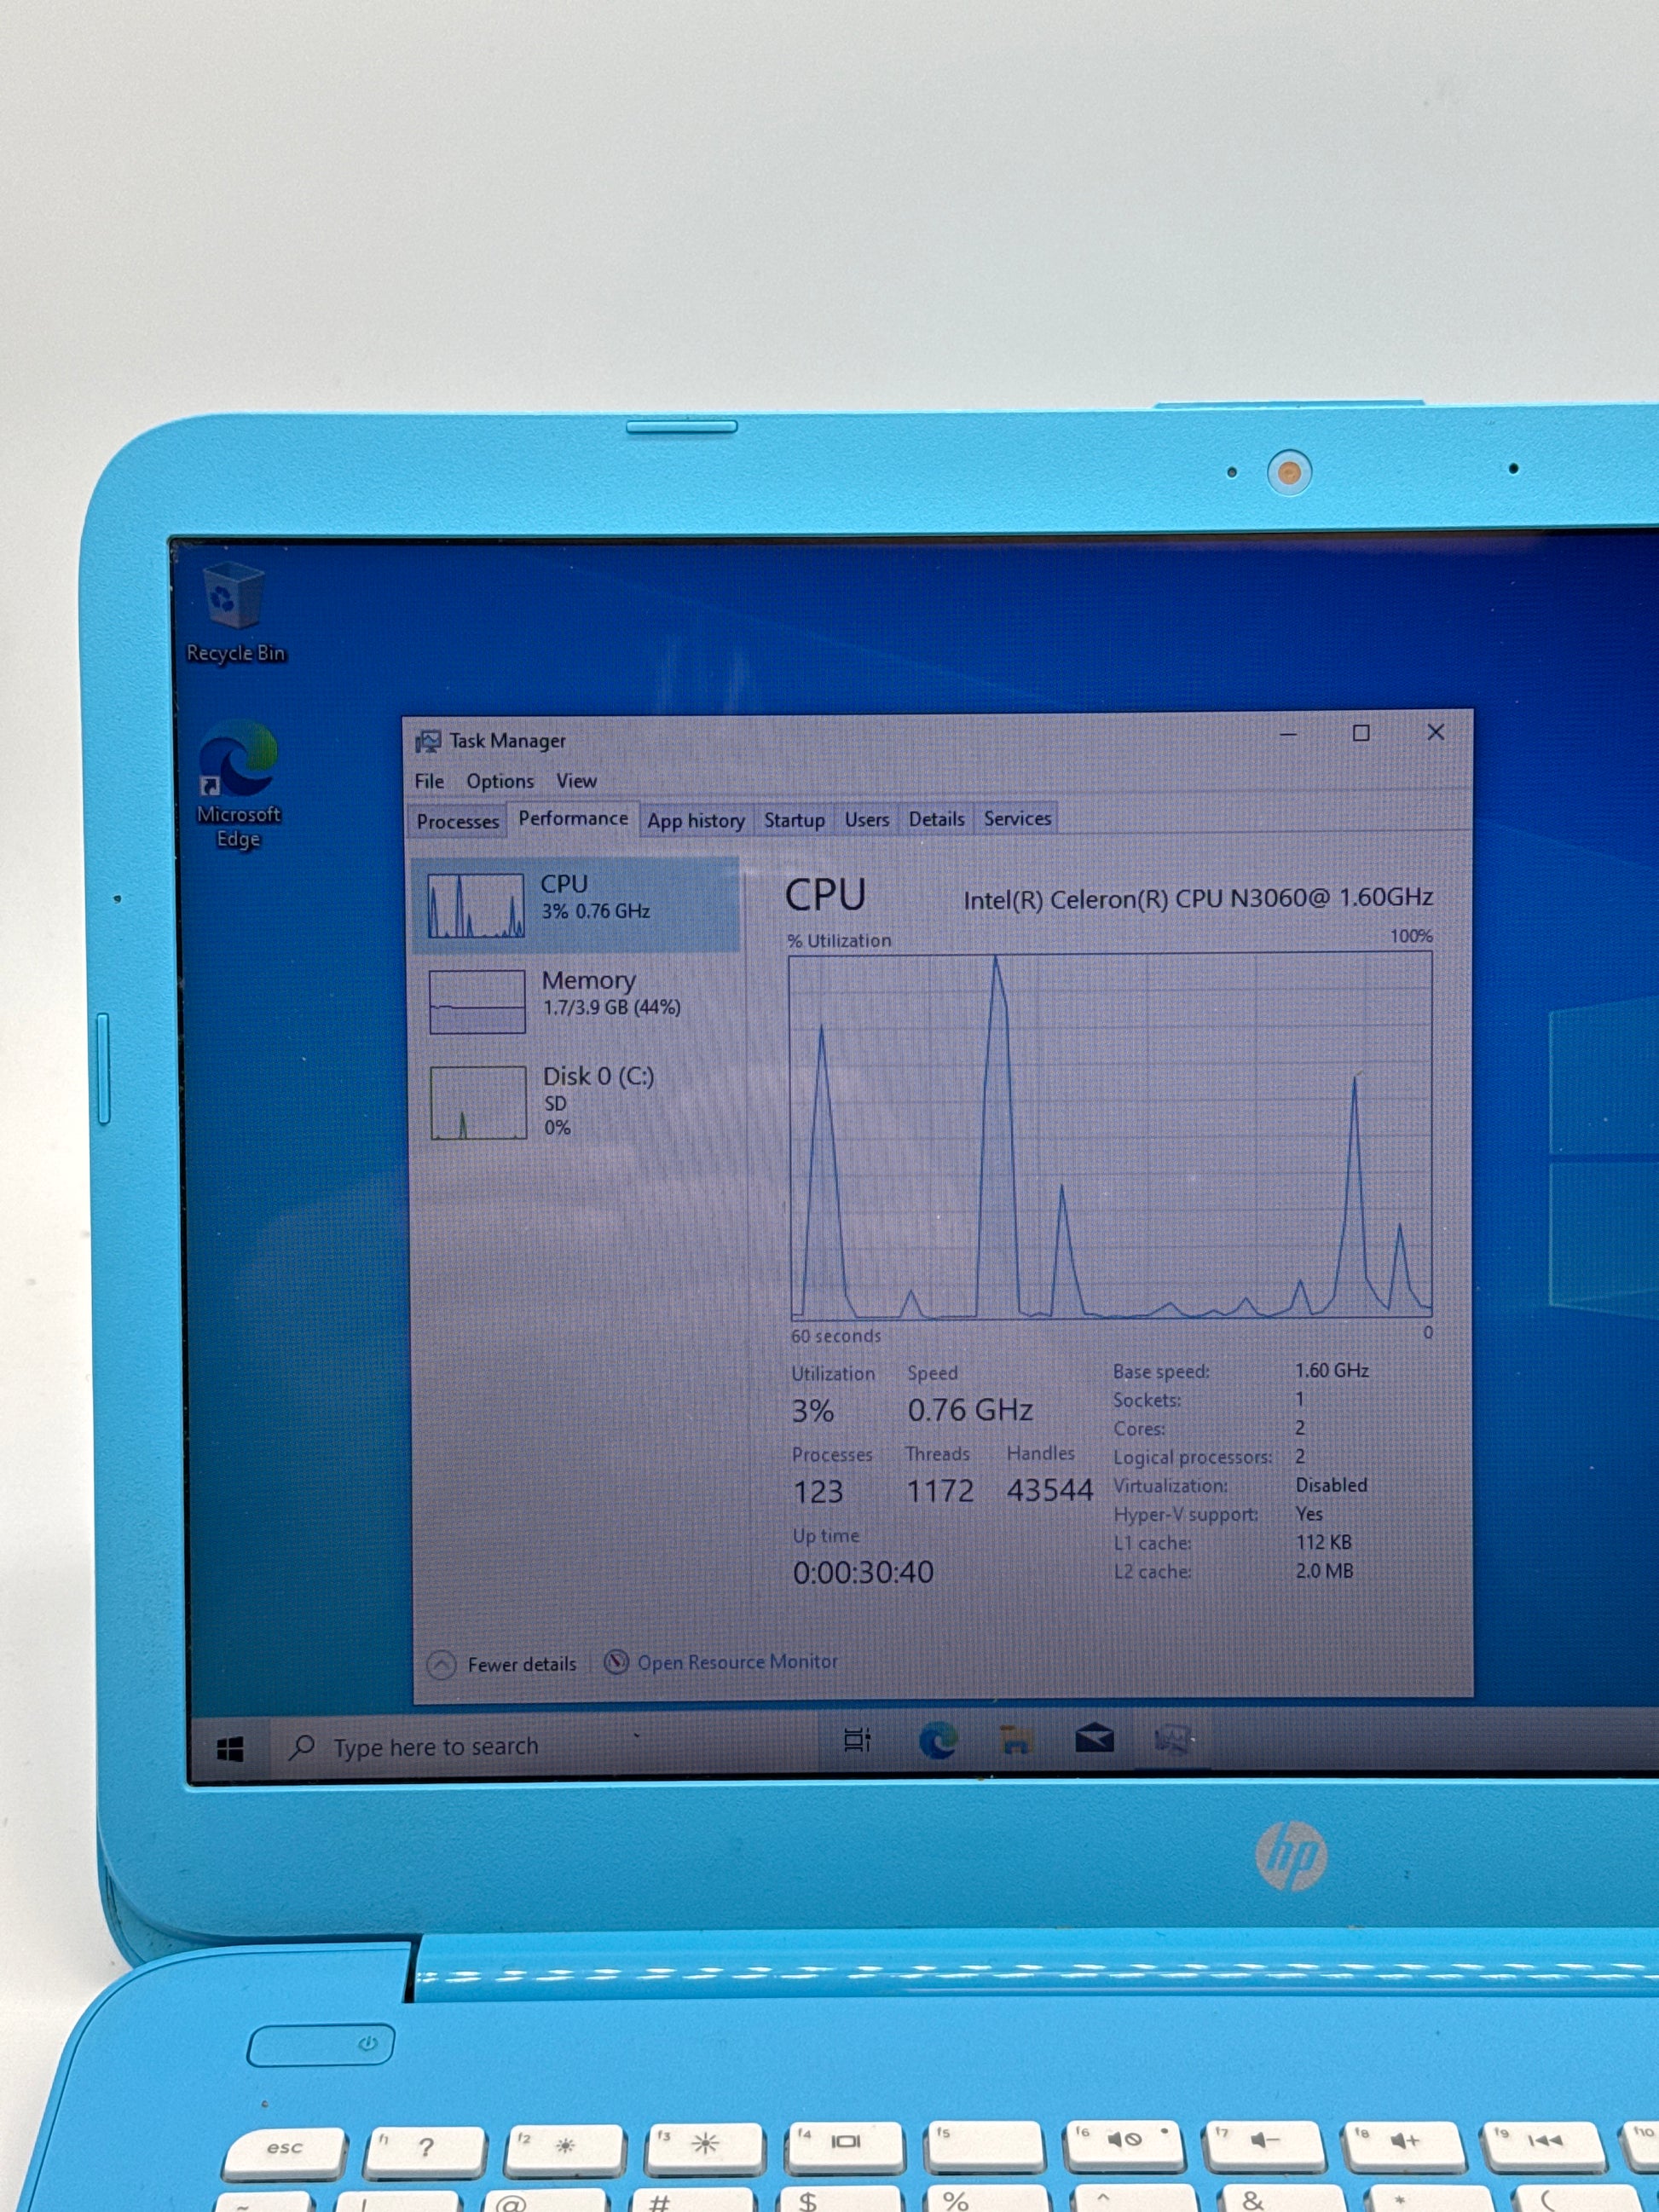Image resolution: width=1659 pixels, height=2212 pixels.
Task: Switch to the Services tab
Action: pos(1017,818)
